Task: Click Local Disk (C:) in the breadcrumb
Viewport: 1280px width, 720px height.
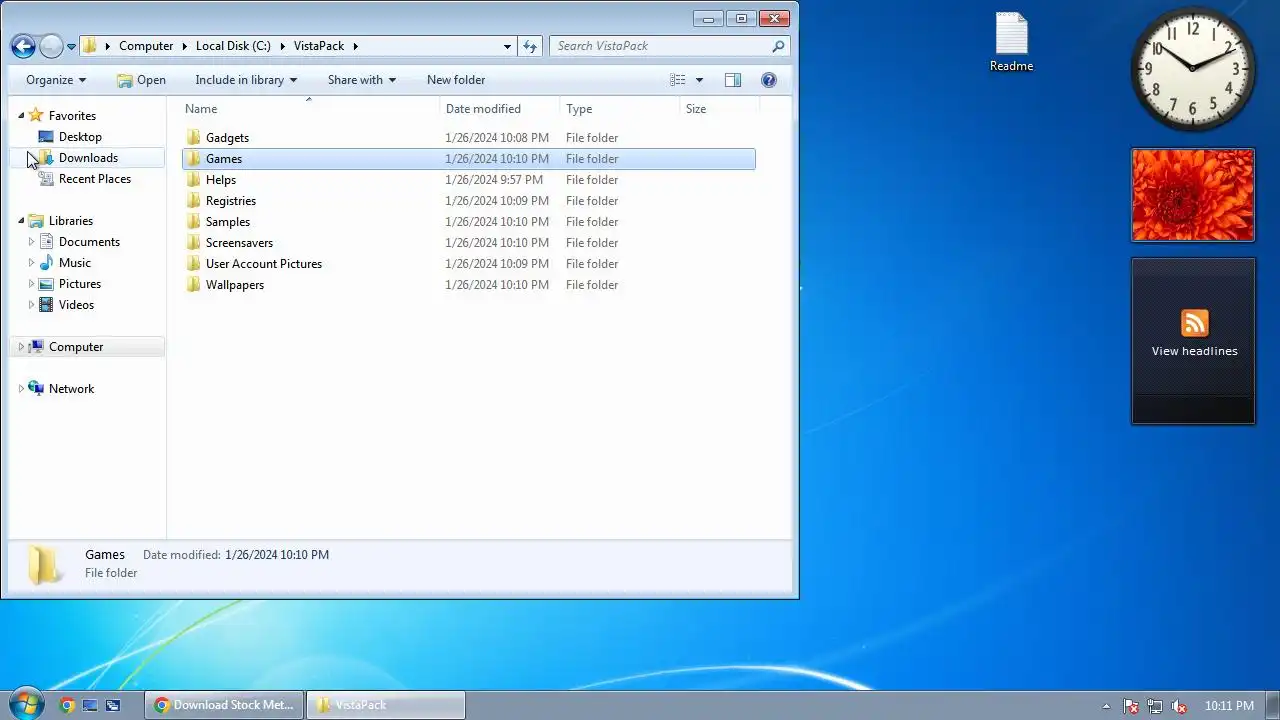Action: point(233,46)
